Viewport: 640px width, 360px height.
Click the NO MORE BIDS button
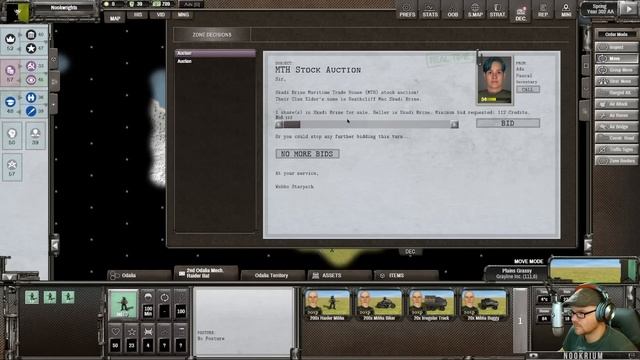click(x=307, y=154)
